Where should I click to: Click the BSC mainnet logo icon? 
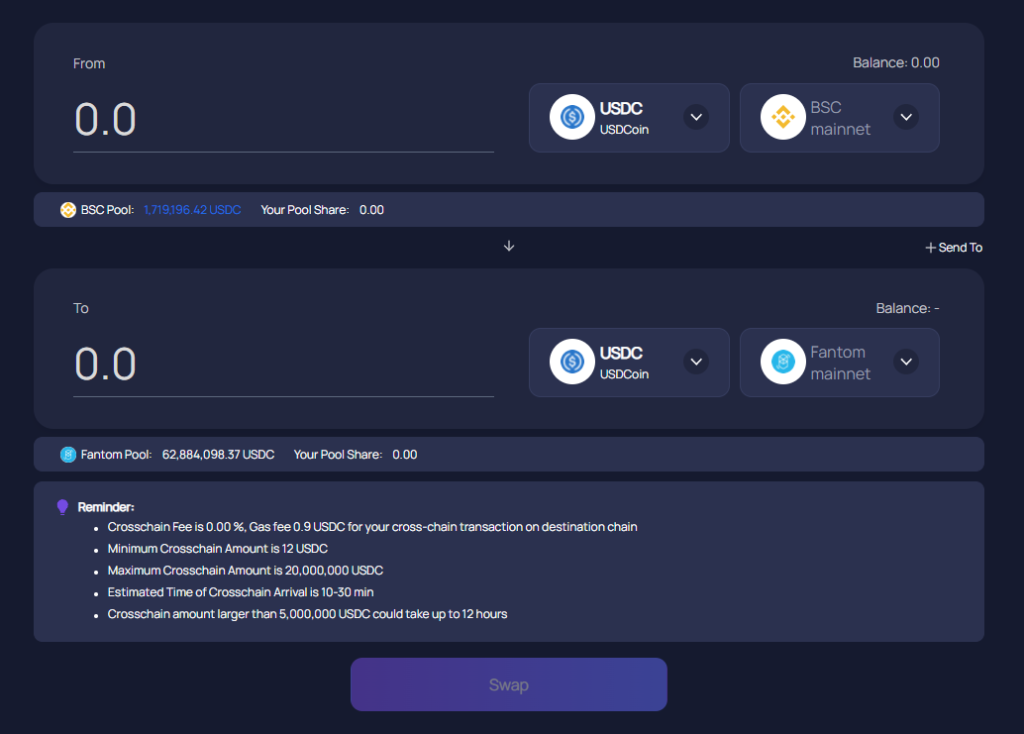click(x=782, y=118)
